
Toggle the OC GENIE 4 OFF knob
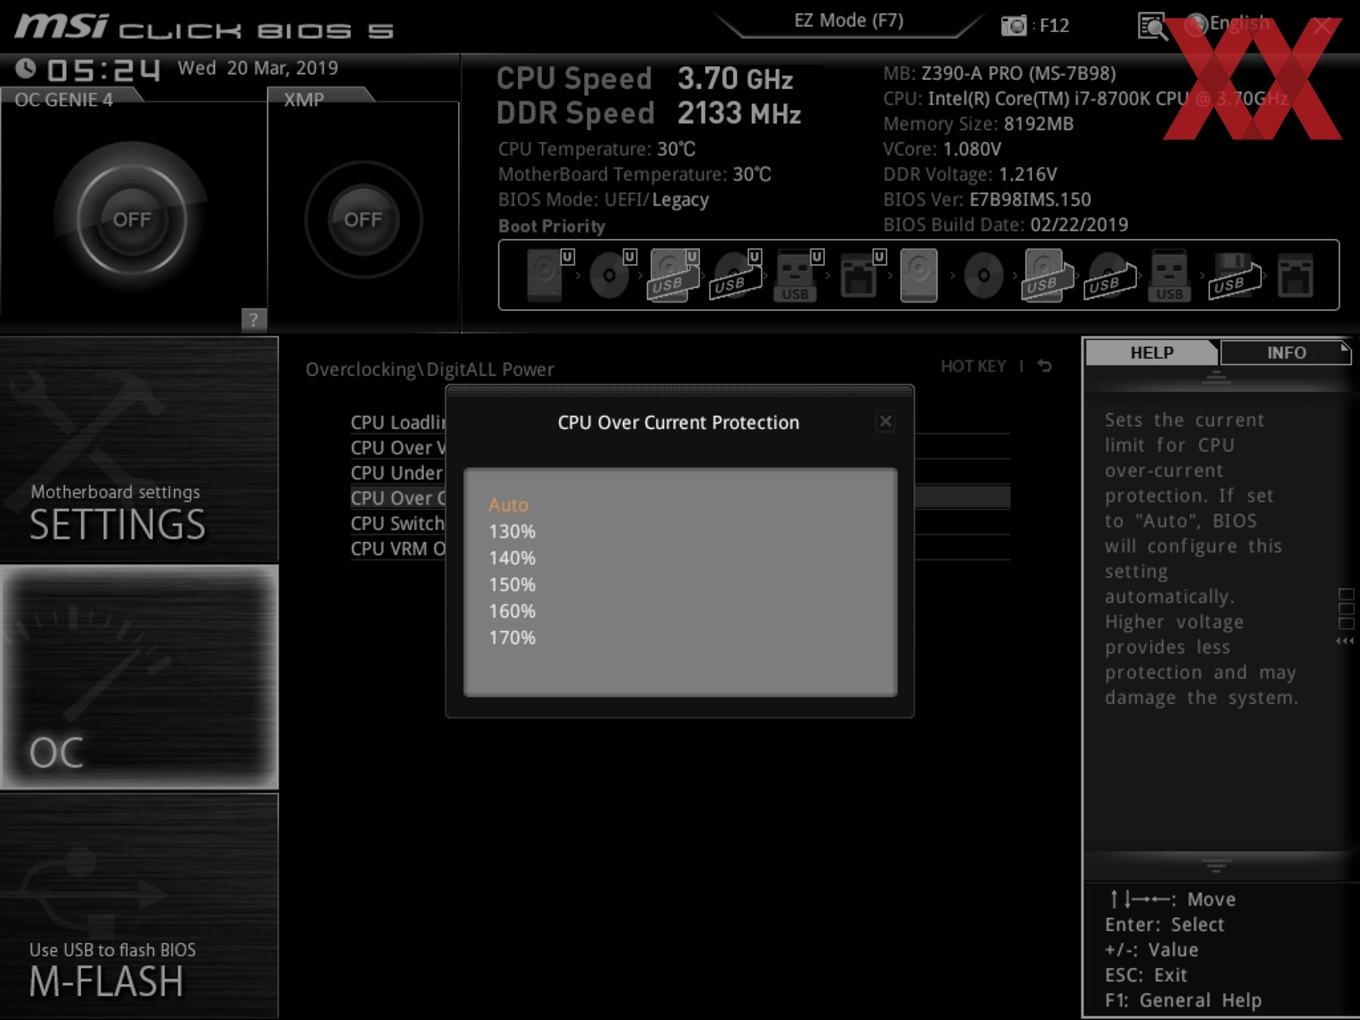[x=132, y=219]
